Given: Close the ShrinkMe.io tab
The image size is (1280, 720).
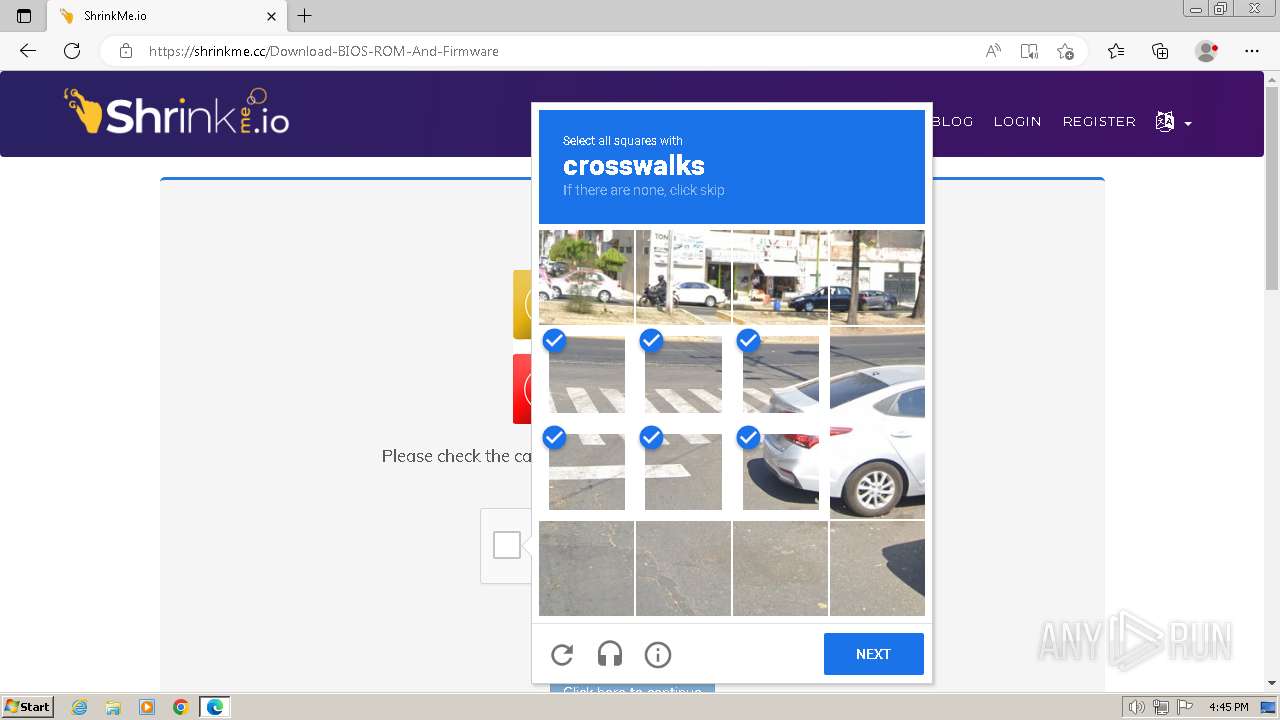Looking at the screenshot, I should click(271, 16).
